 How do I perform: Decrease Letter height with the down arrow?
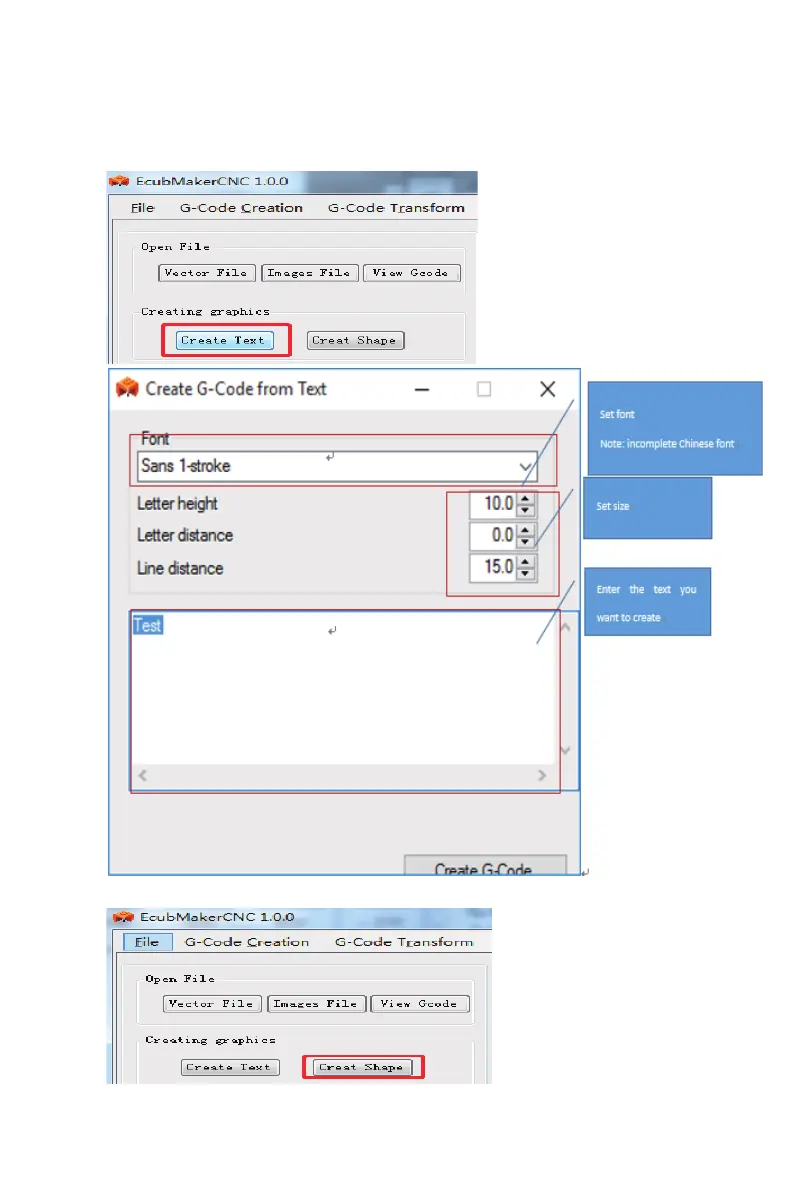pos(525,510)
